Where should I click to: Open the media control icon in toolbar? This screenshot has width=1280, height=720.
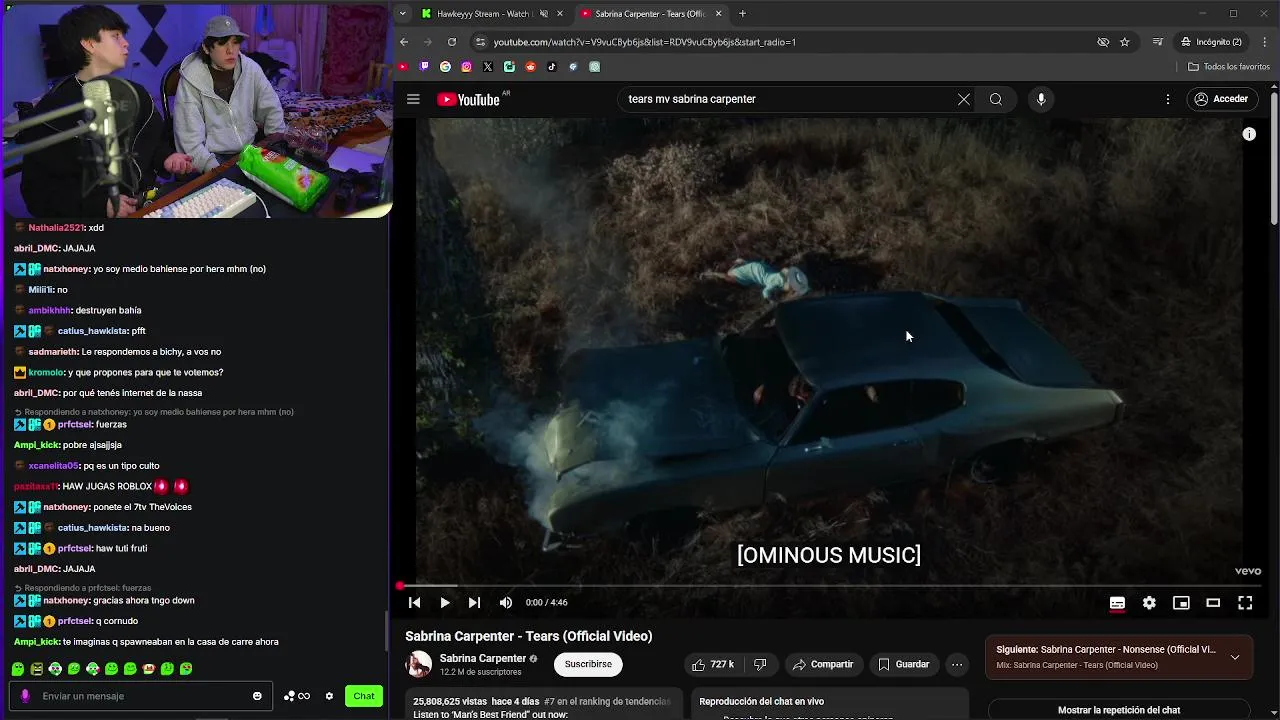pyautogui.click(x=1158, y=42)
